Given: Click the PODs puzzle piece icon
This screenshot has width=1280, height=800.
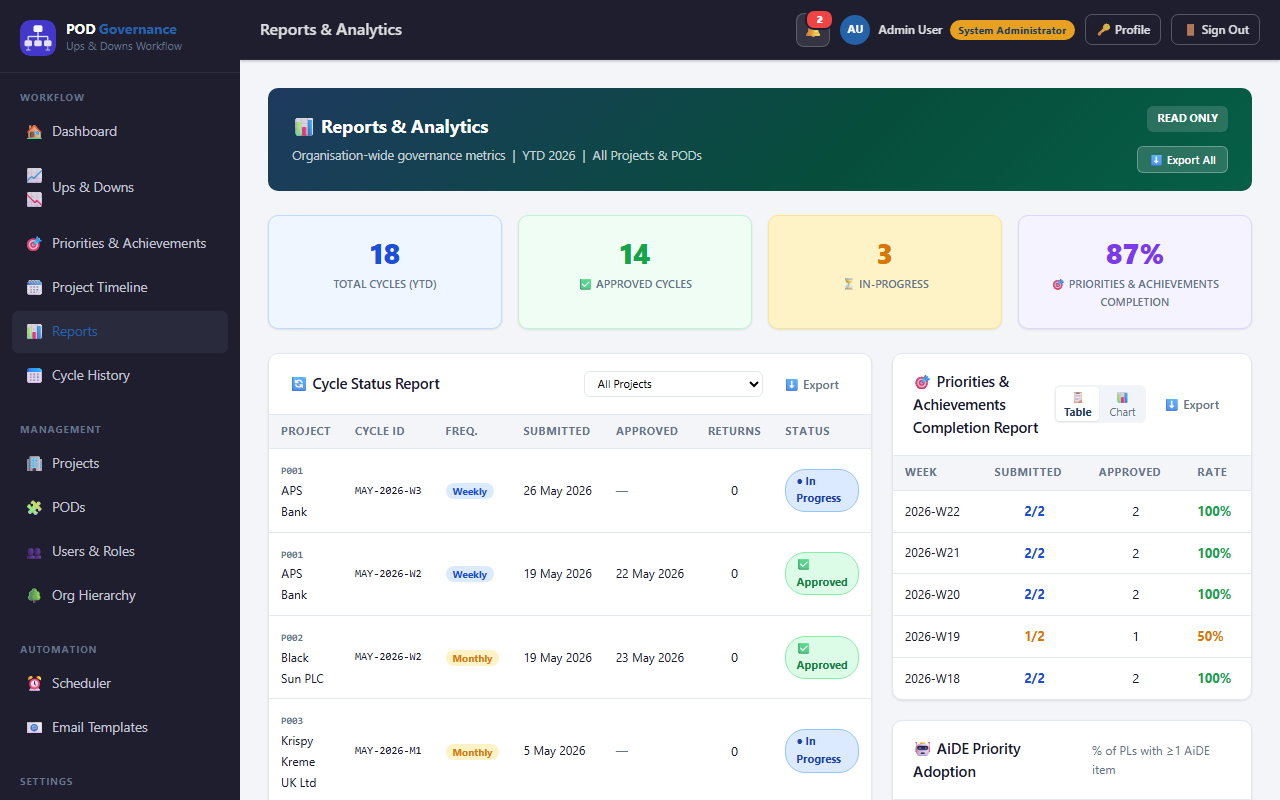Looking at the screenshot, I should 34,507.
